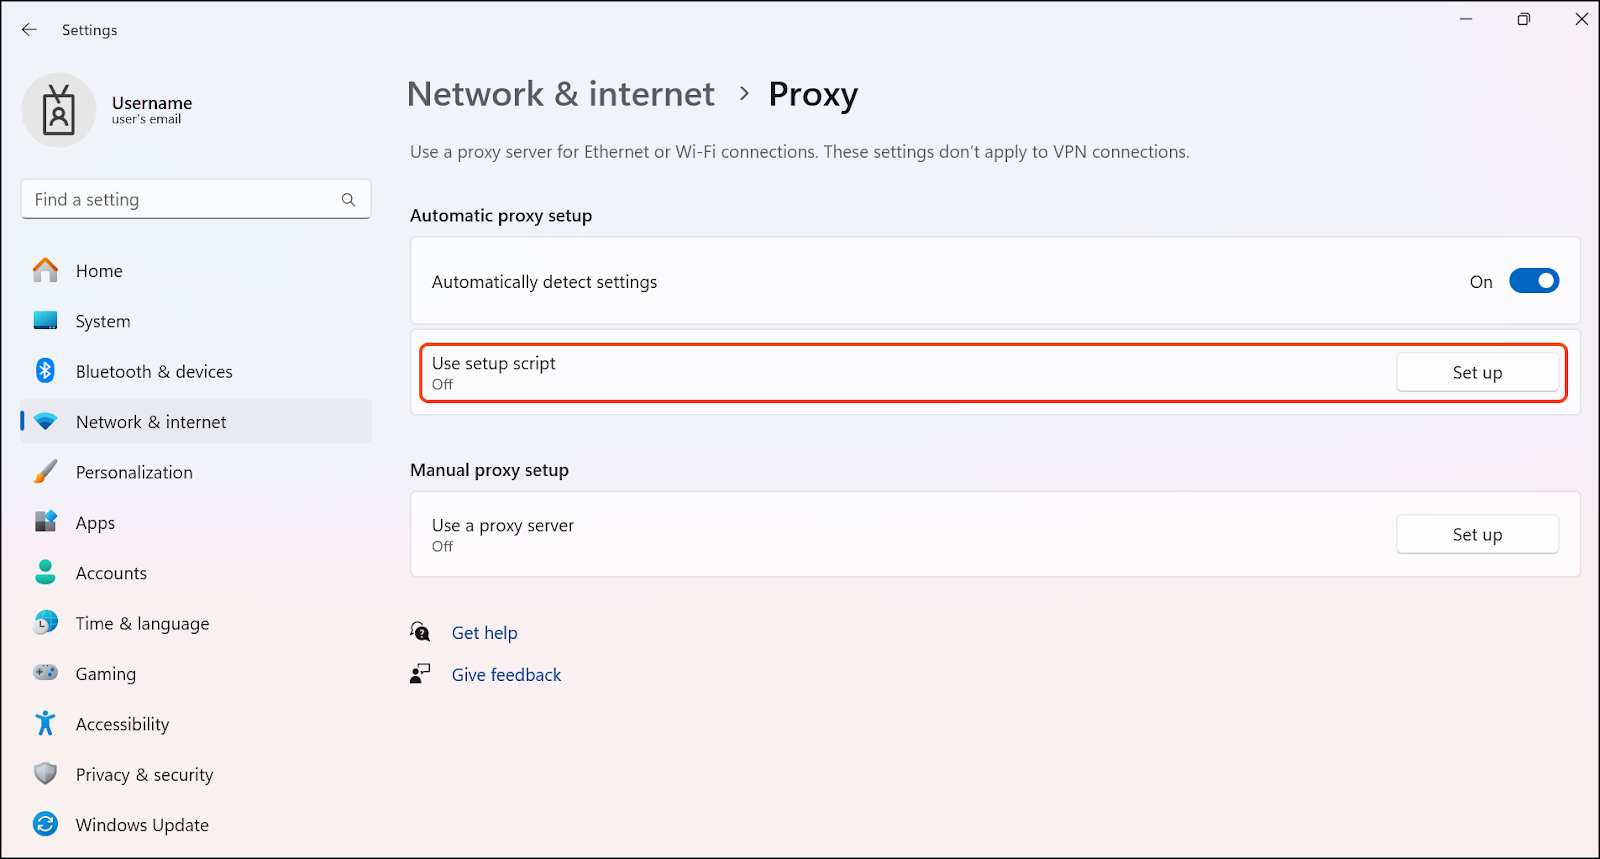Image resolution: width=1600 pixels, height=859 pixels.
Task: Click the search magnifier icon
Action: click(348, 200)
